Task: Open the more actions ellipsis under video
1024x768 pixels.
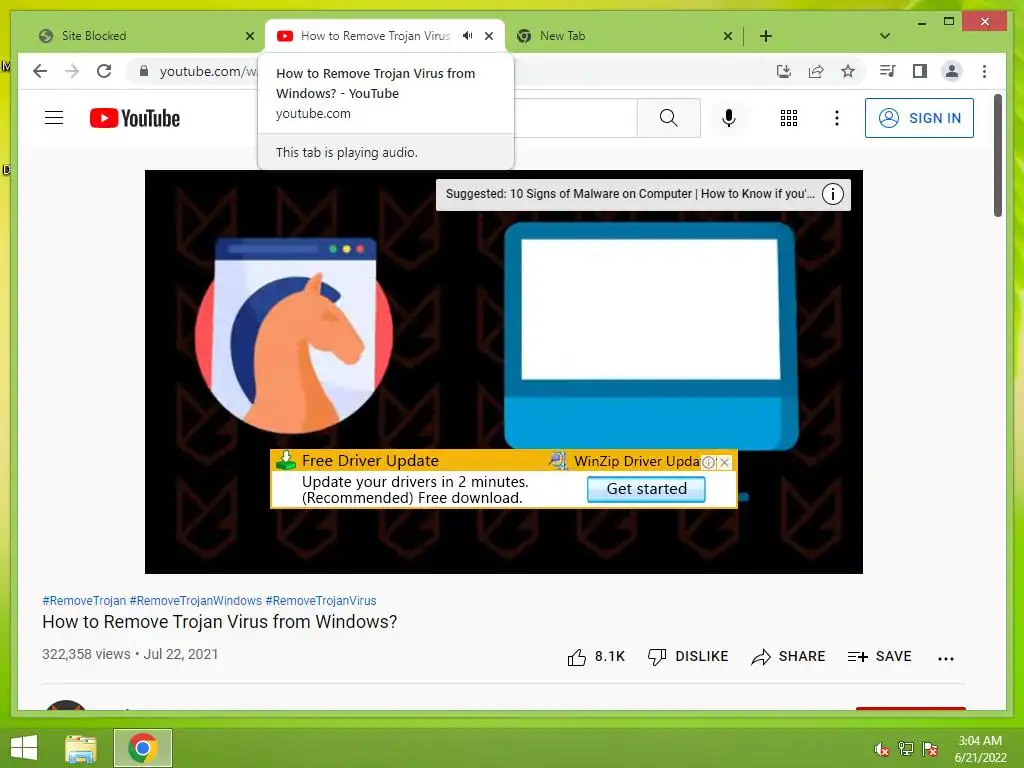Action: [946, 658]
